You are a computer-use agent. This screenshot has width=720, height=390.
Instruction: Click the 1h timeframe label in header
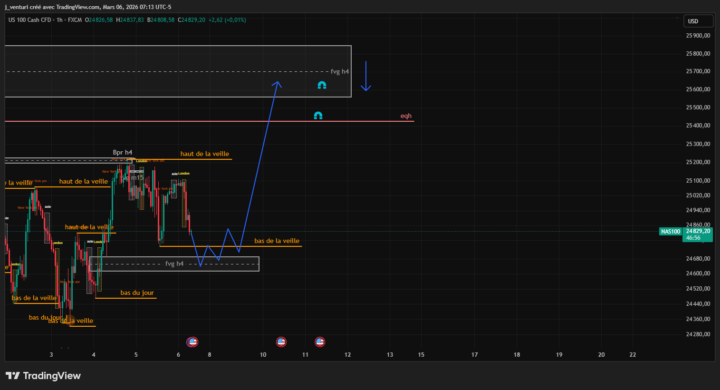coord(59,20)
